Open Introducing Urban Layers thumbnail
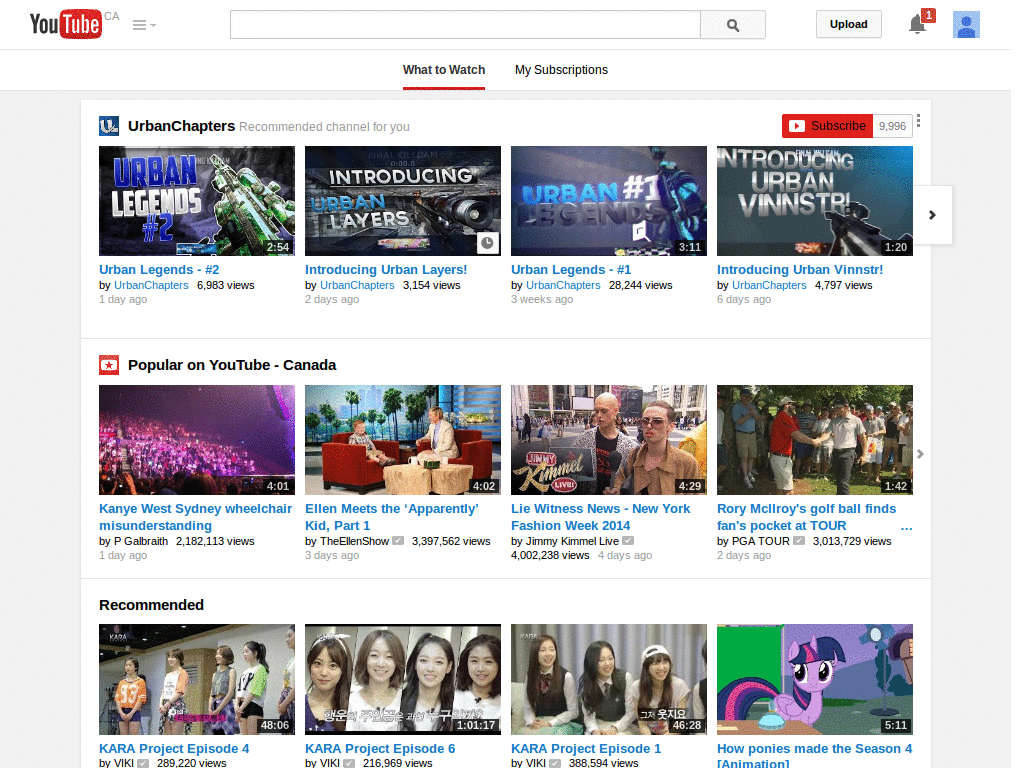Image resolution: width=1024 pixels, height=768 pixels. [403, 200]
